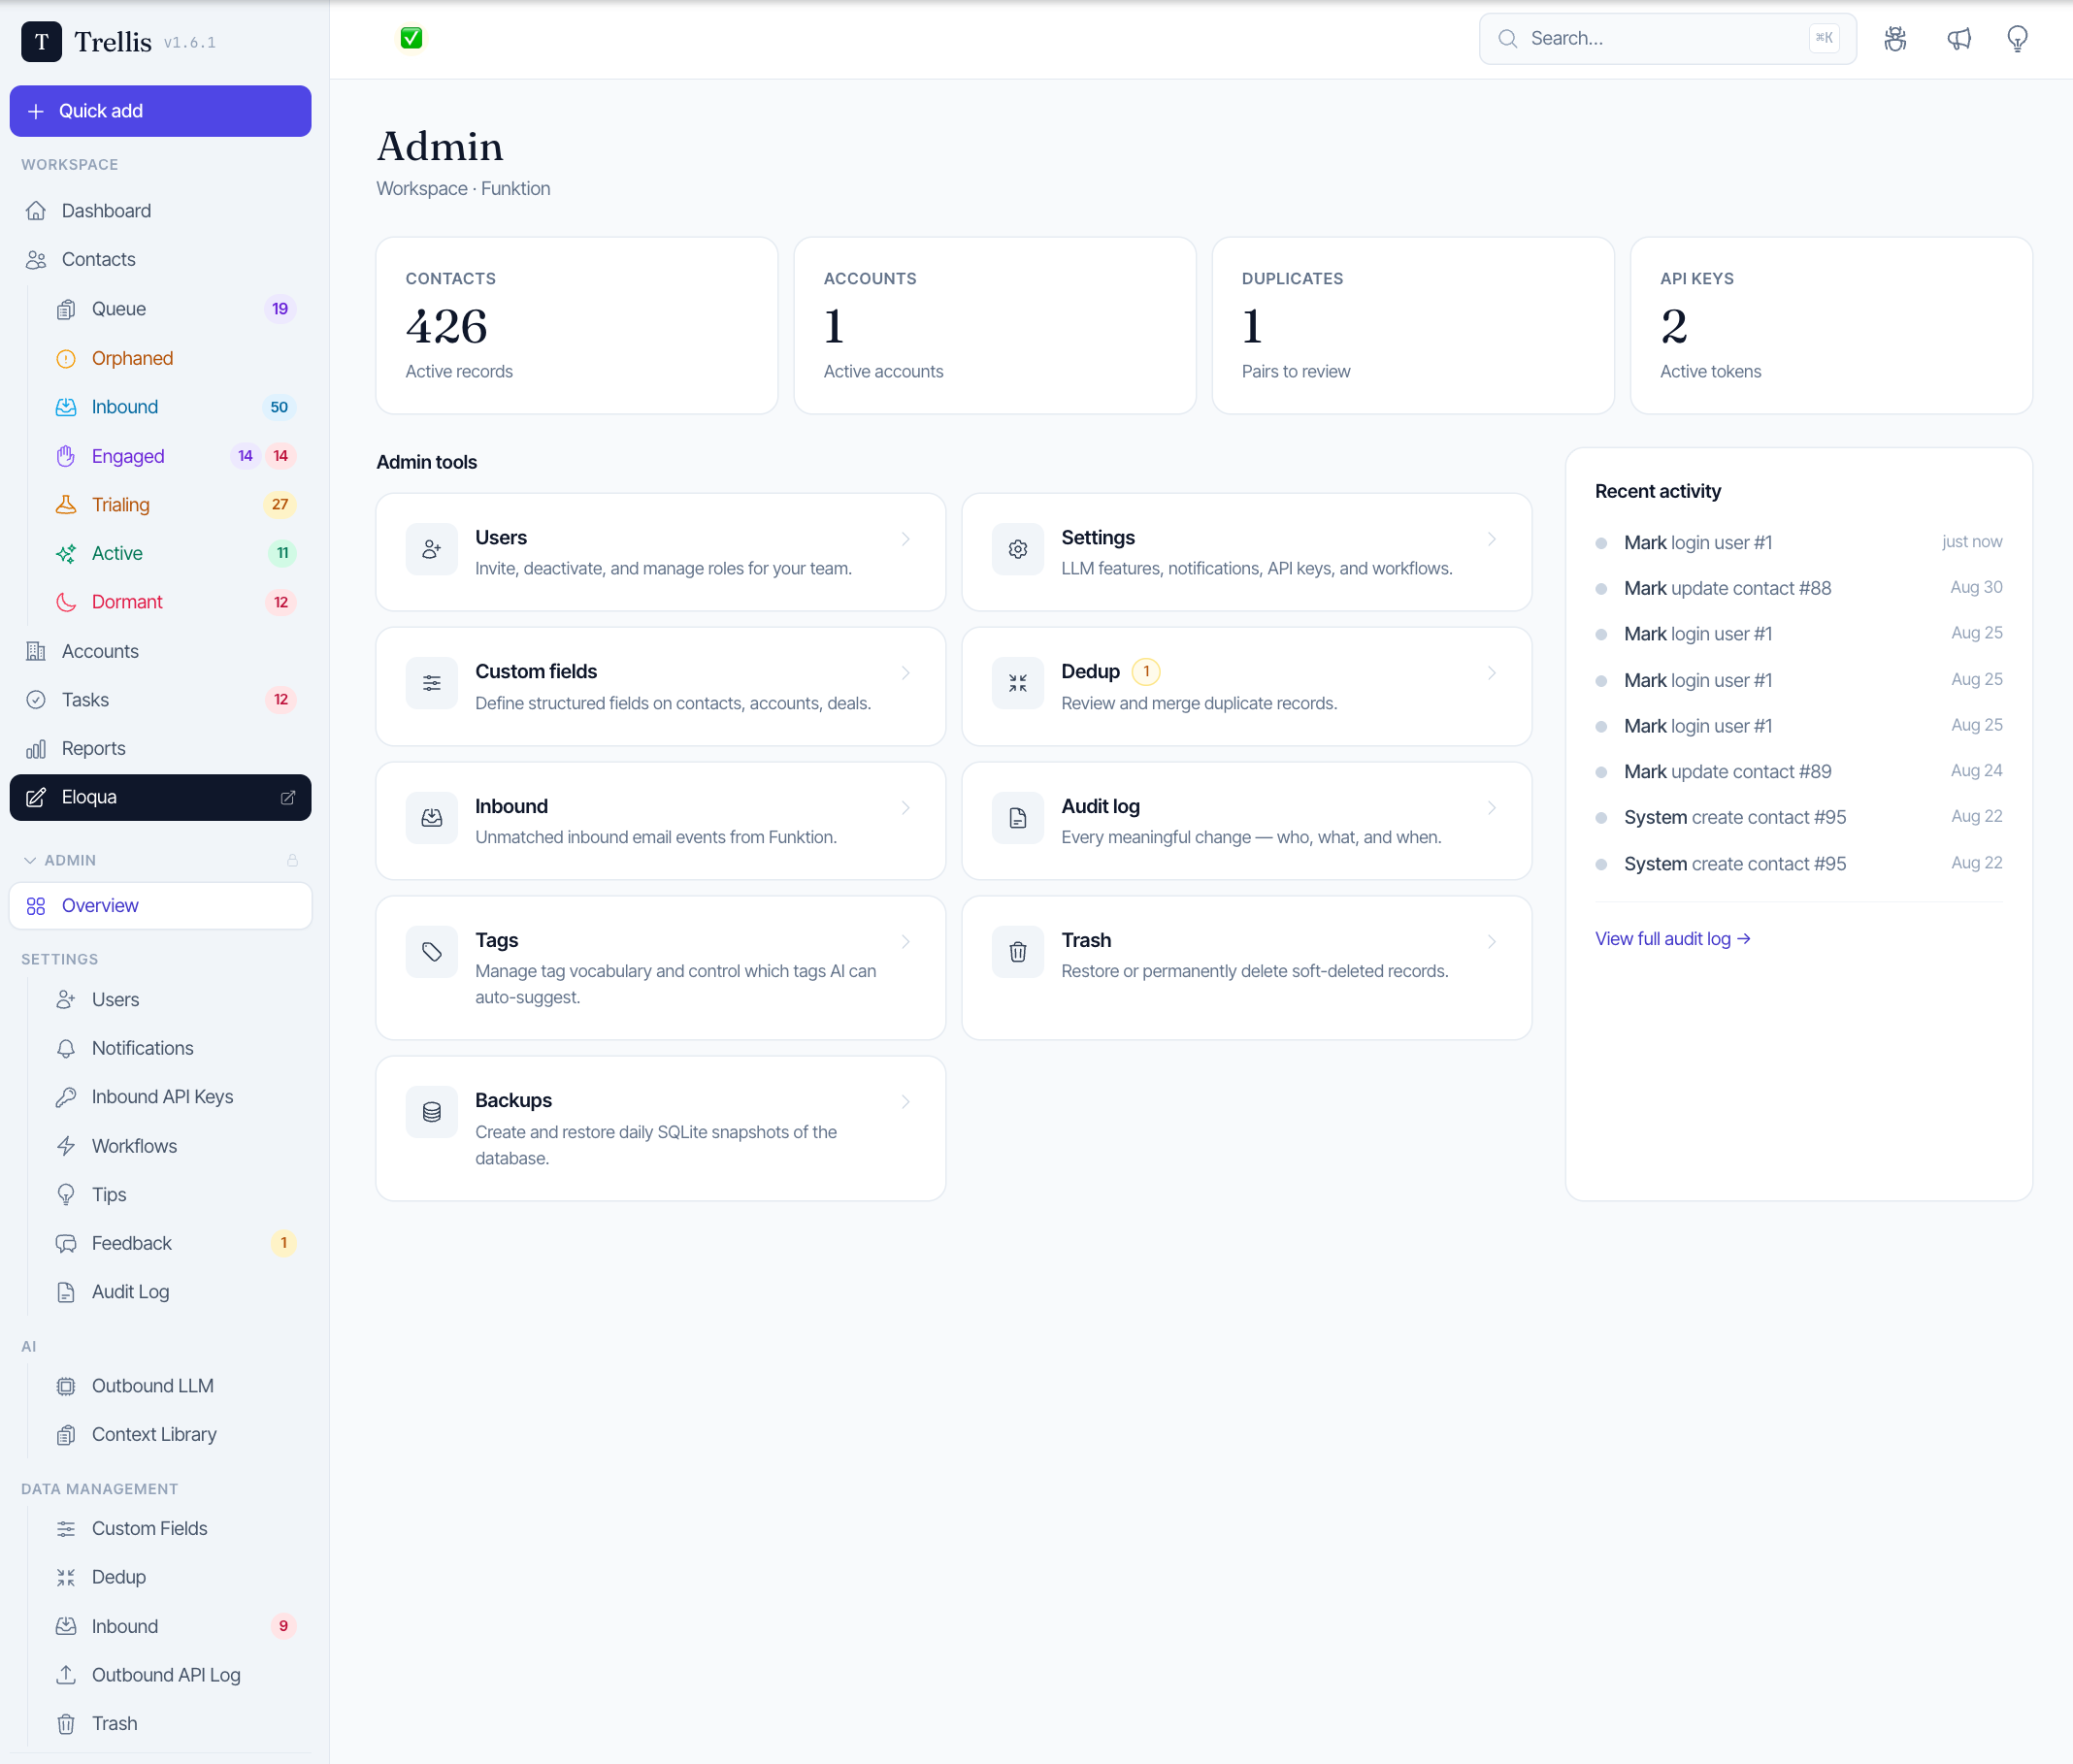
Task: Click the Engaged hand icon in sidebar
Action: (x=66, y=456)
